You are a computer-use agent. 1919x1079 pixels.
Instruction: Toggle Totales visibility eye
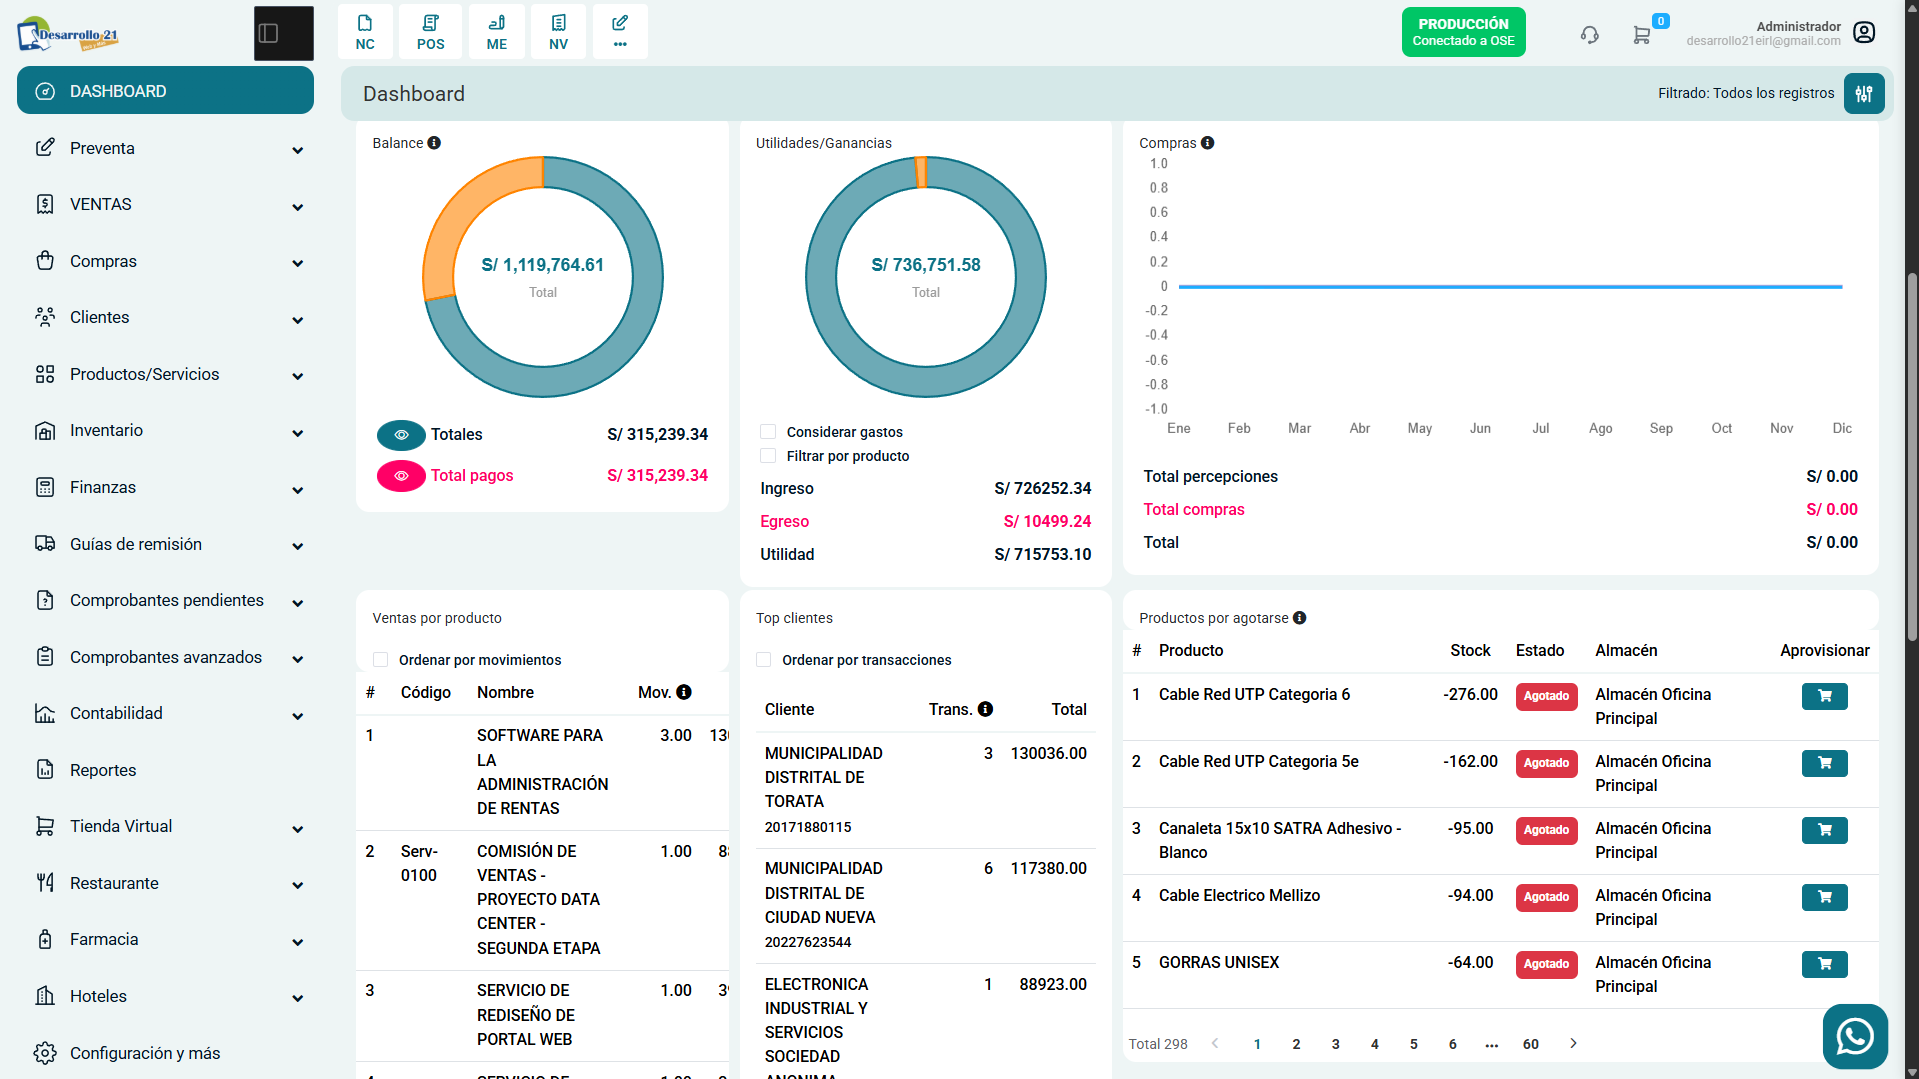pos(401,435)
